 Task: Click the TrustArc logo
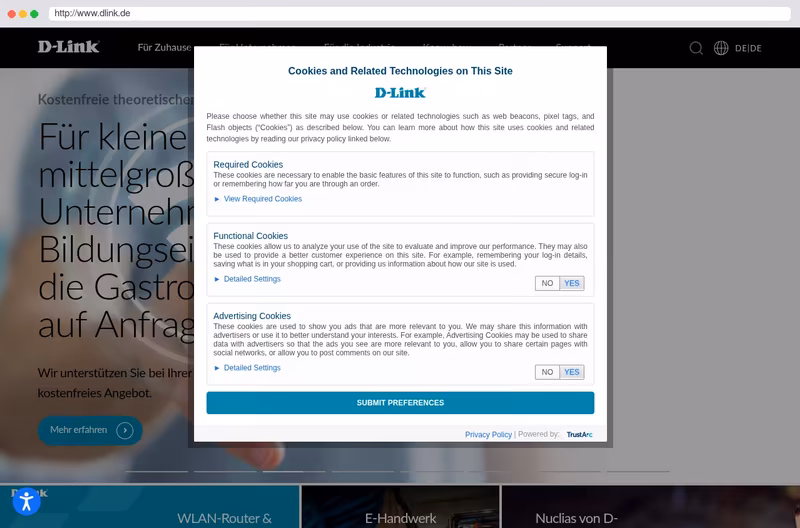(580, 435)
